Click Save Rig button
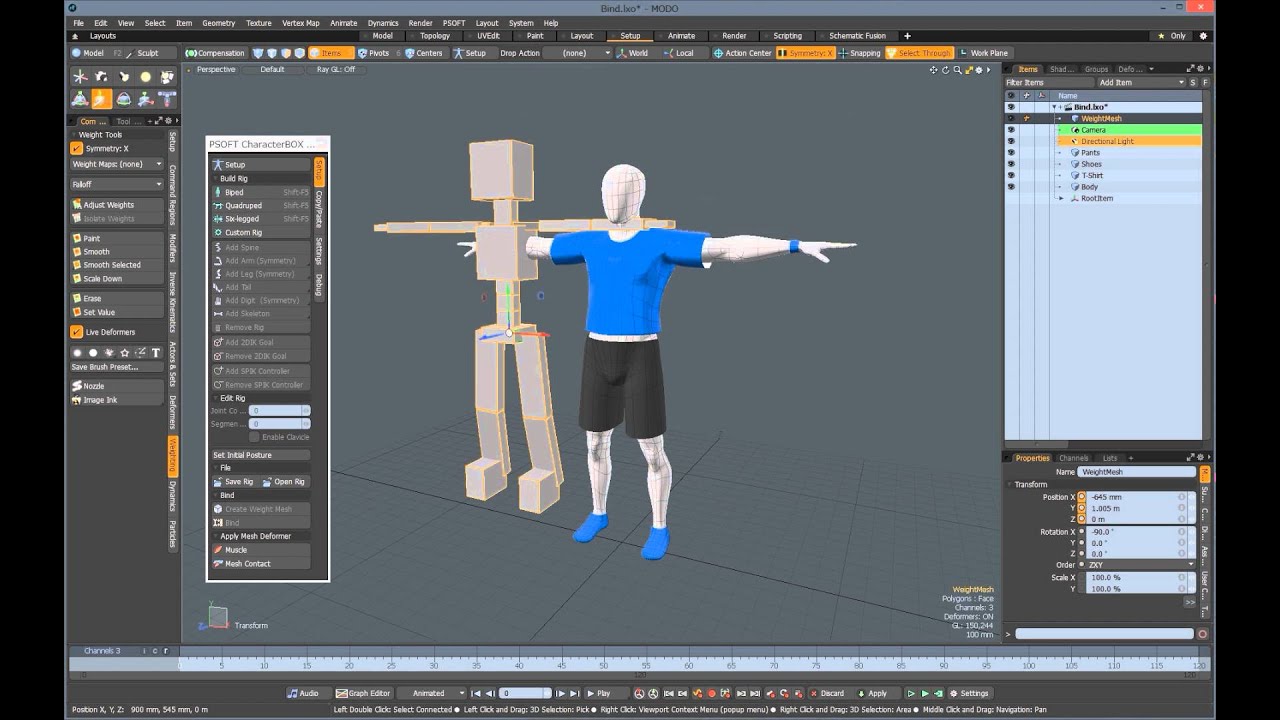The image size is (1280, 720). coord(234,482)
